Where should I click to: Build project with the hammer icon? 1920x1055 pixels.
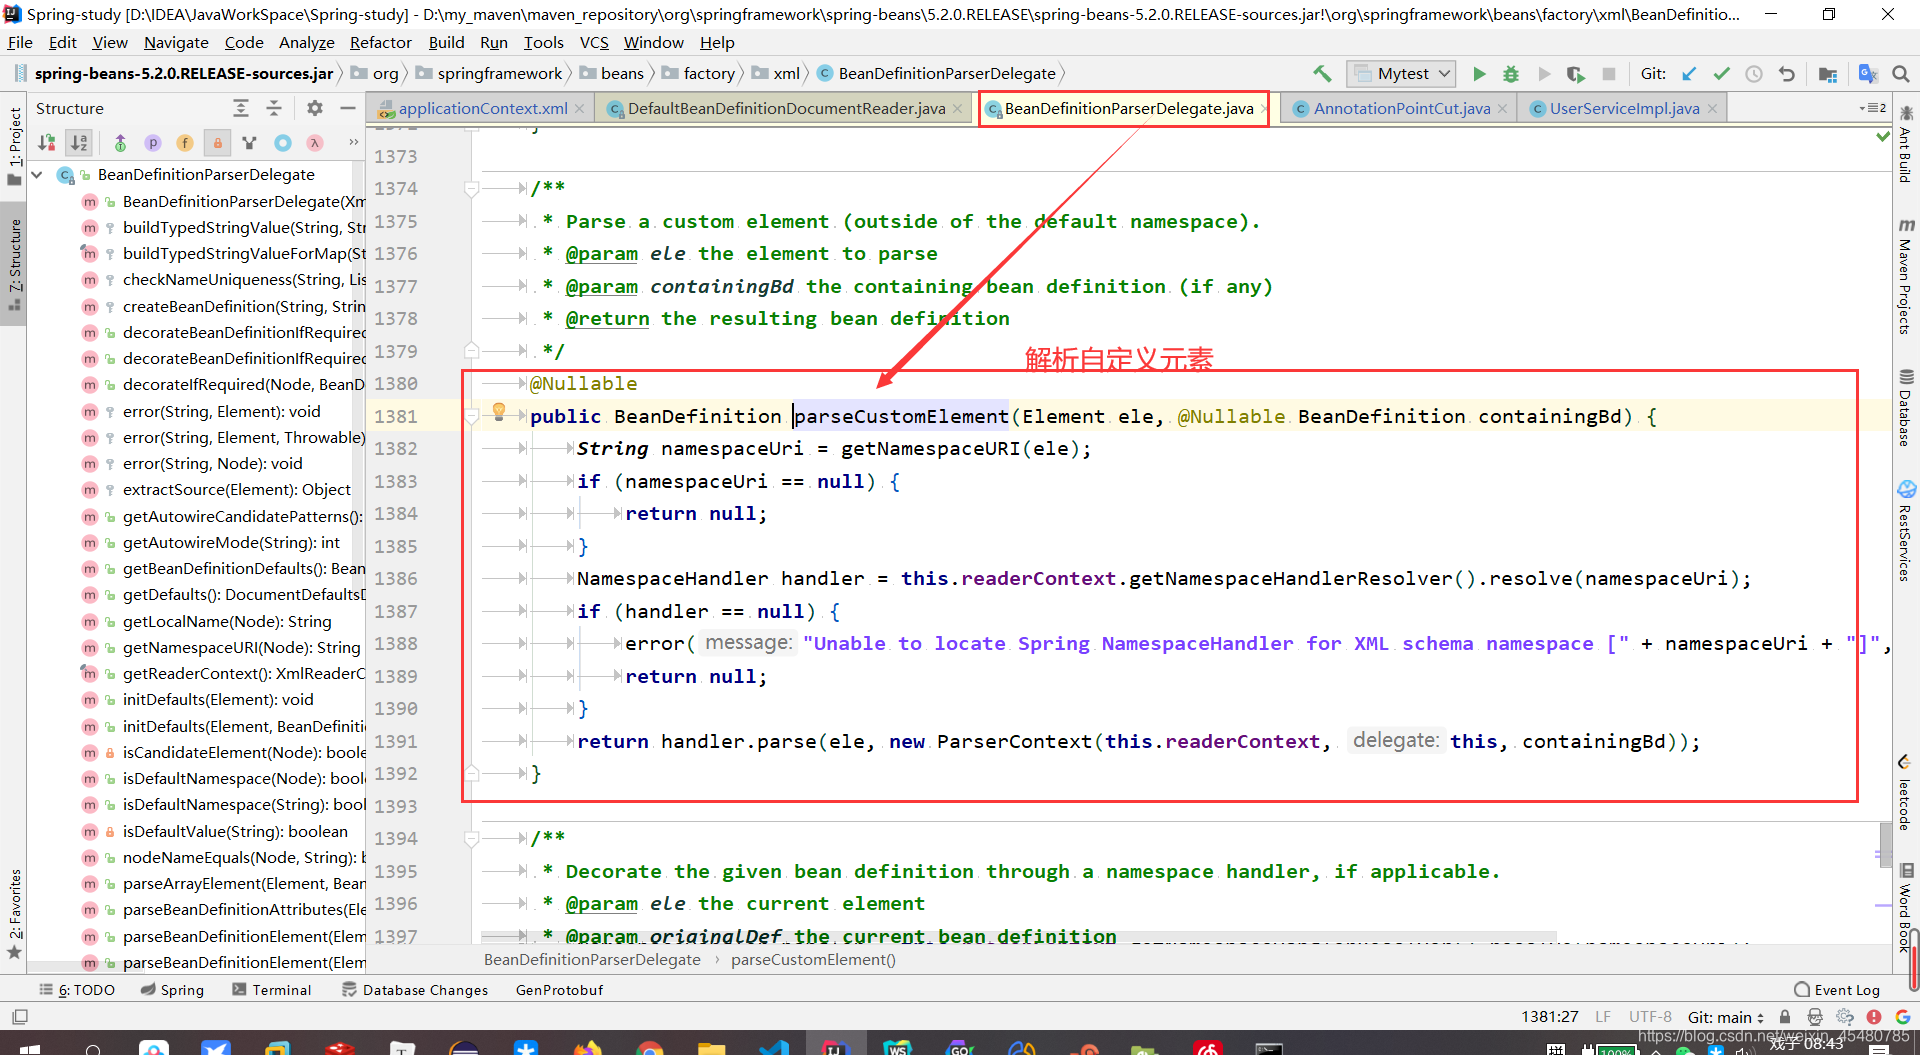coord(1321,73)
